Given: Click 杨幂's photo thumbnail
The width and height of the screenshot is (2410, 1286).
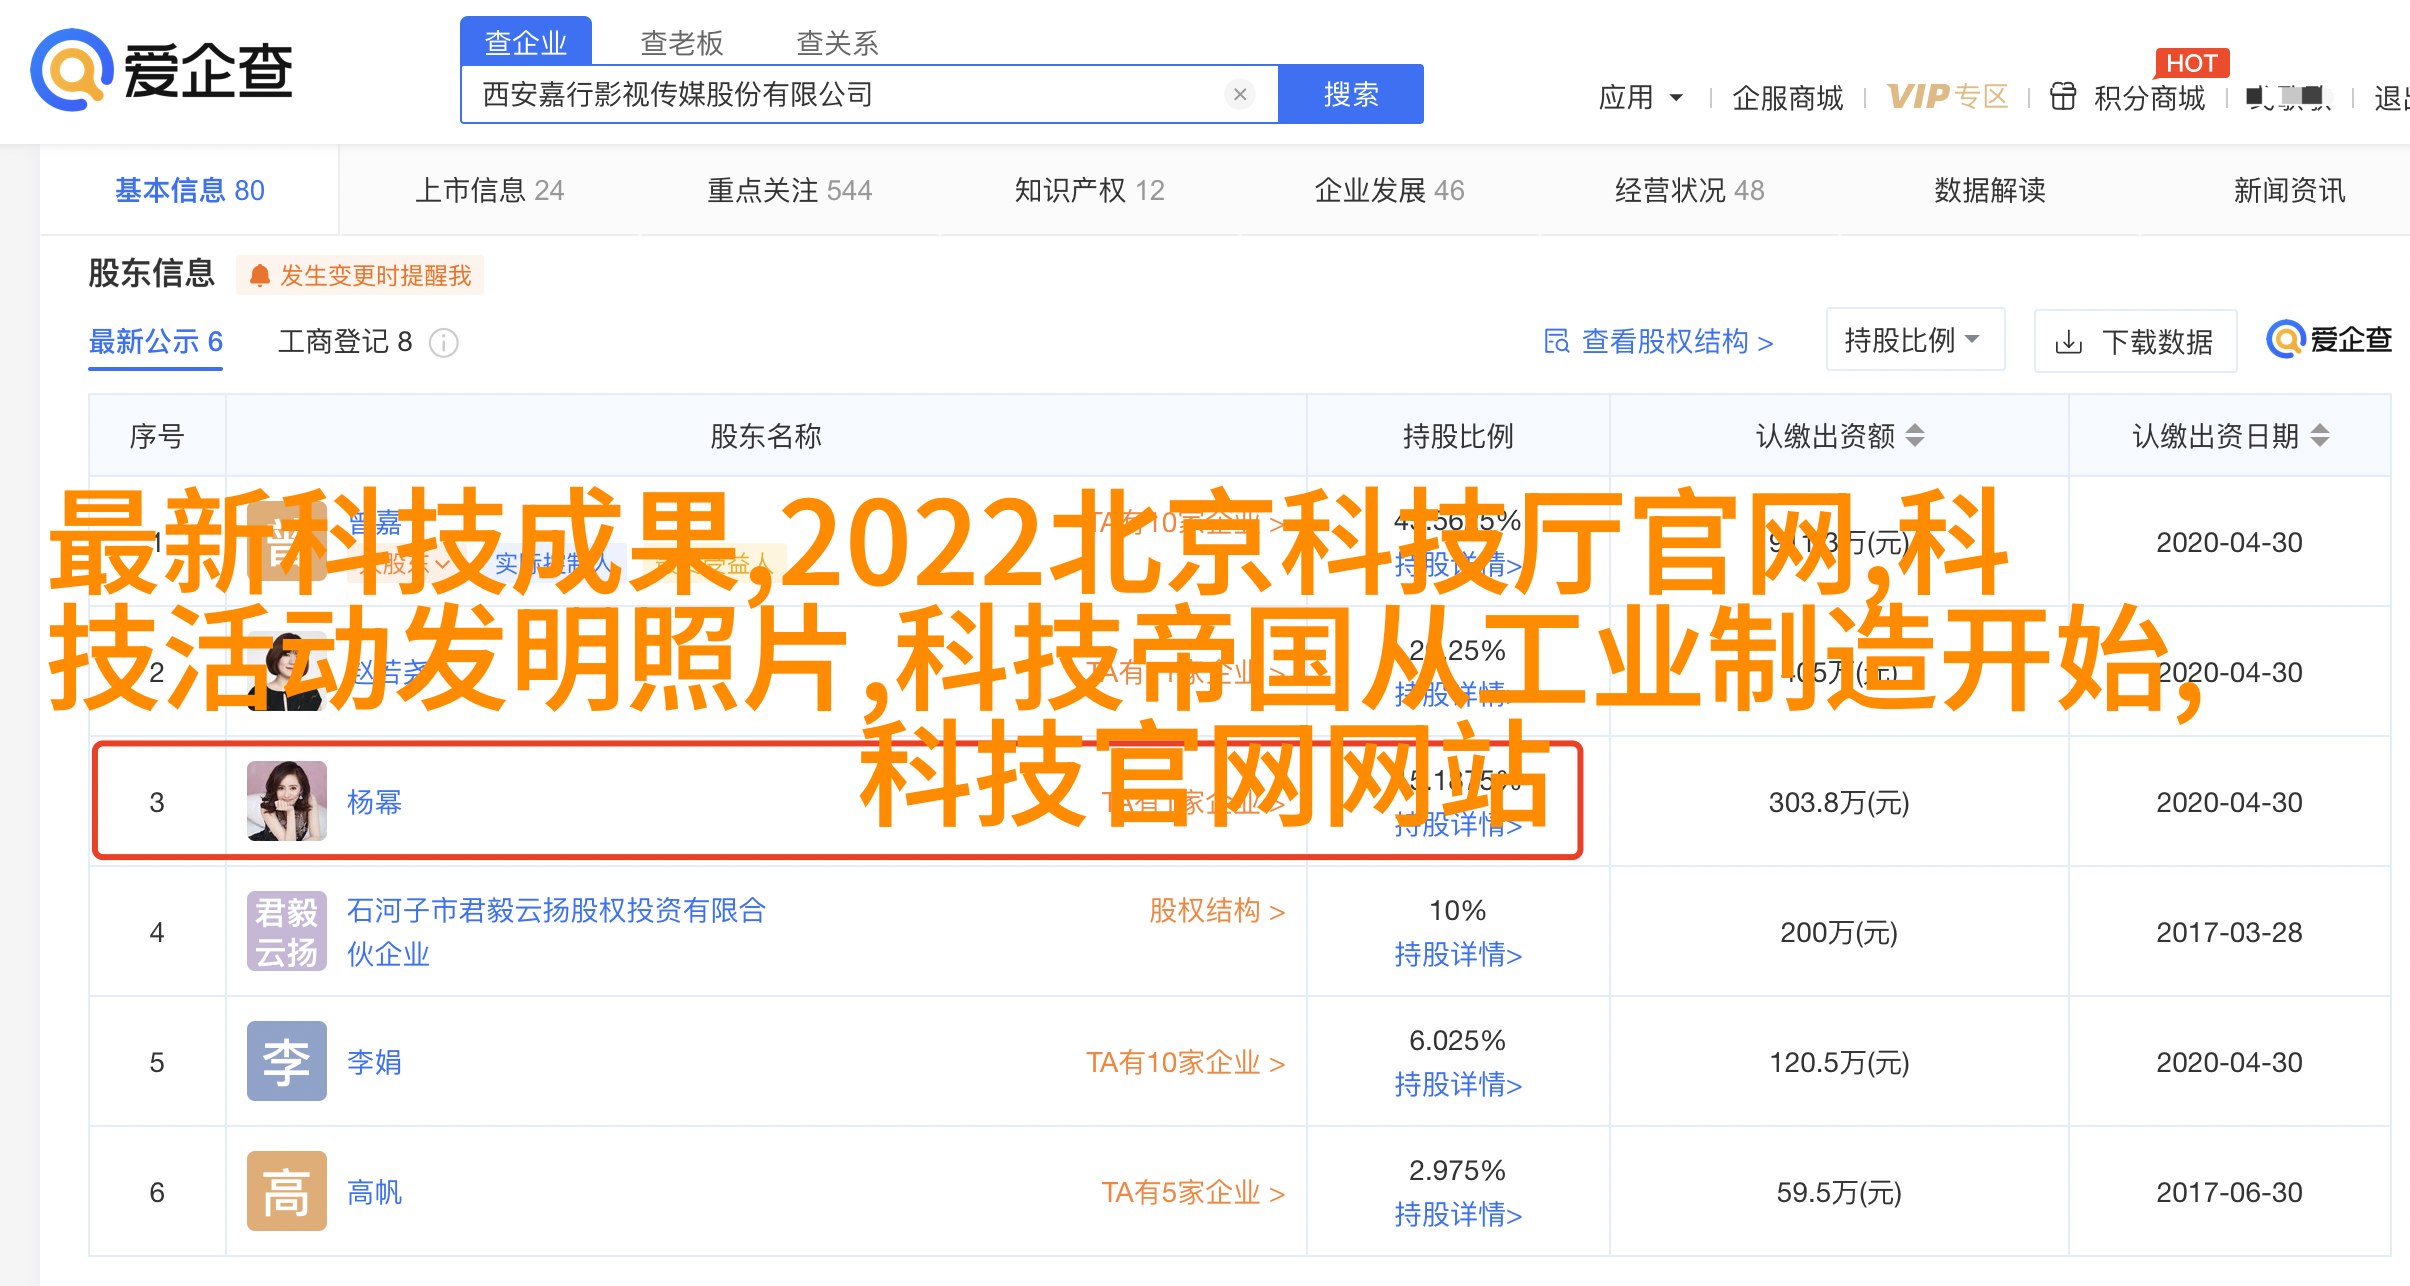Looking at the screenshot, I should coord(287,801).
